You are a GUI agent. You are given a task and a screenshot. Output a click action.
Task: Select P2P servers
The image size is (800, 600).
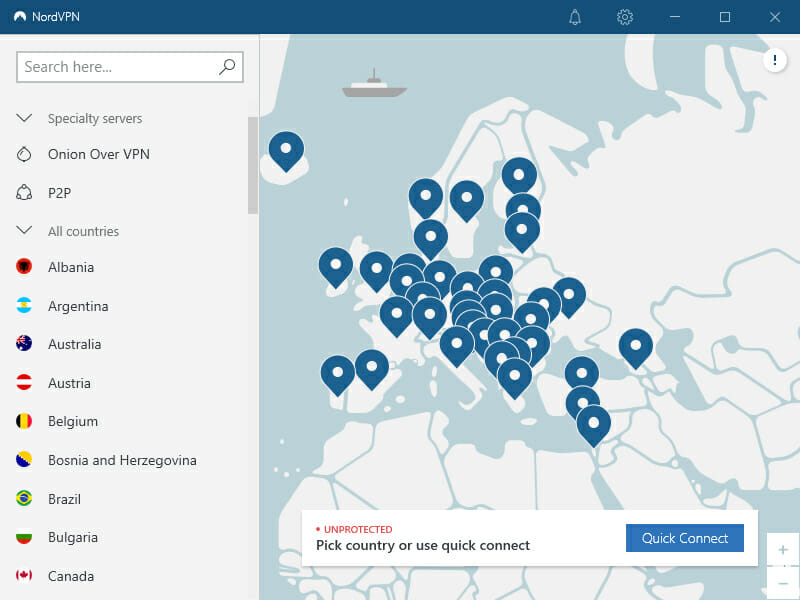[x=59, y=193]
